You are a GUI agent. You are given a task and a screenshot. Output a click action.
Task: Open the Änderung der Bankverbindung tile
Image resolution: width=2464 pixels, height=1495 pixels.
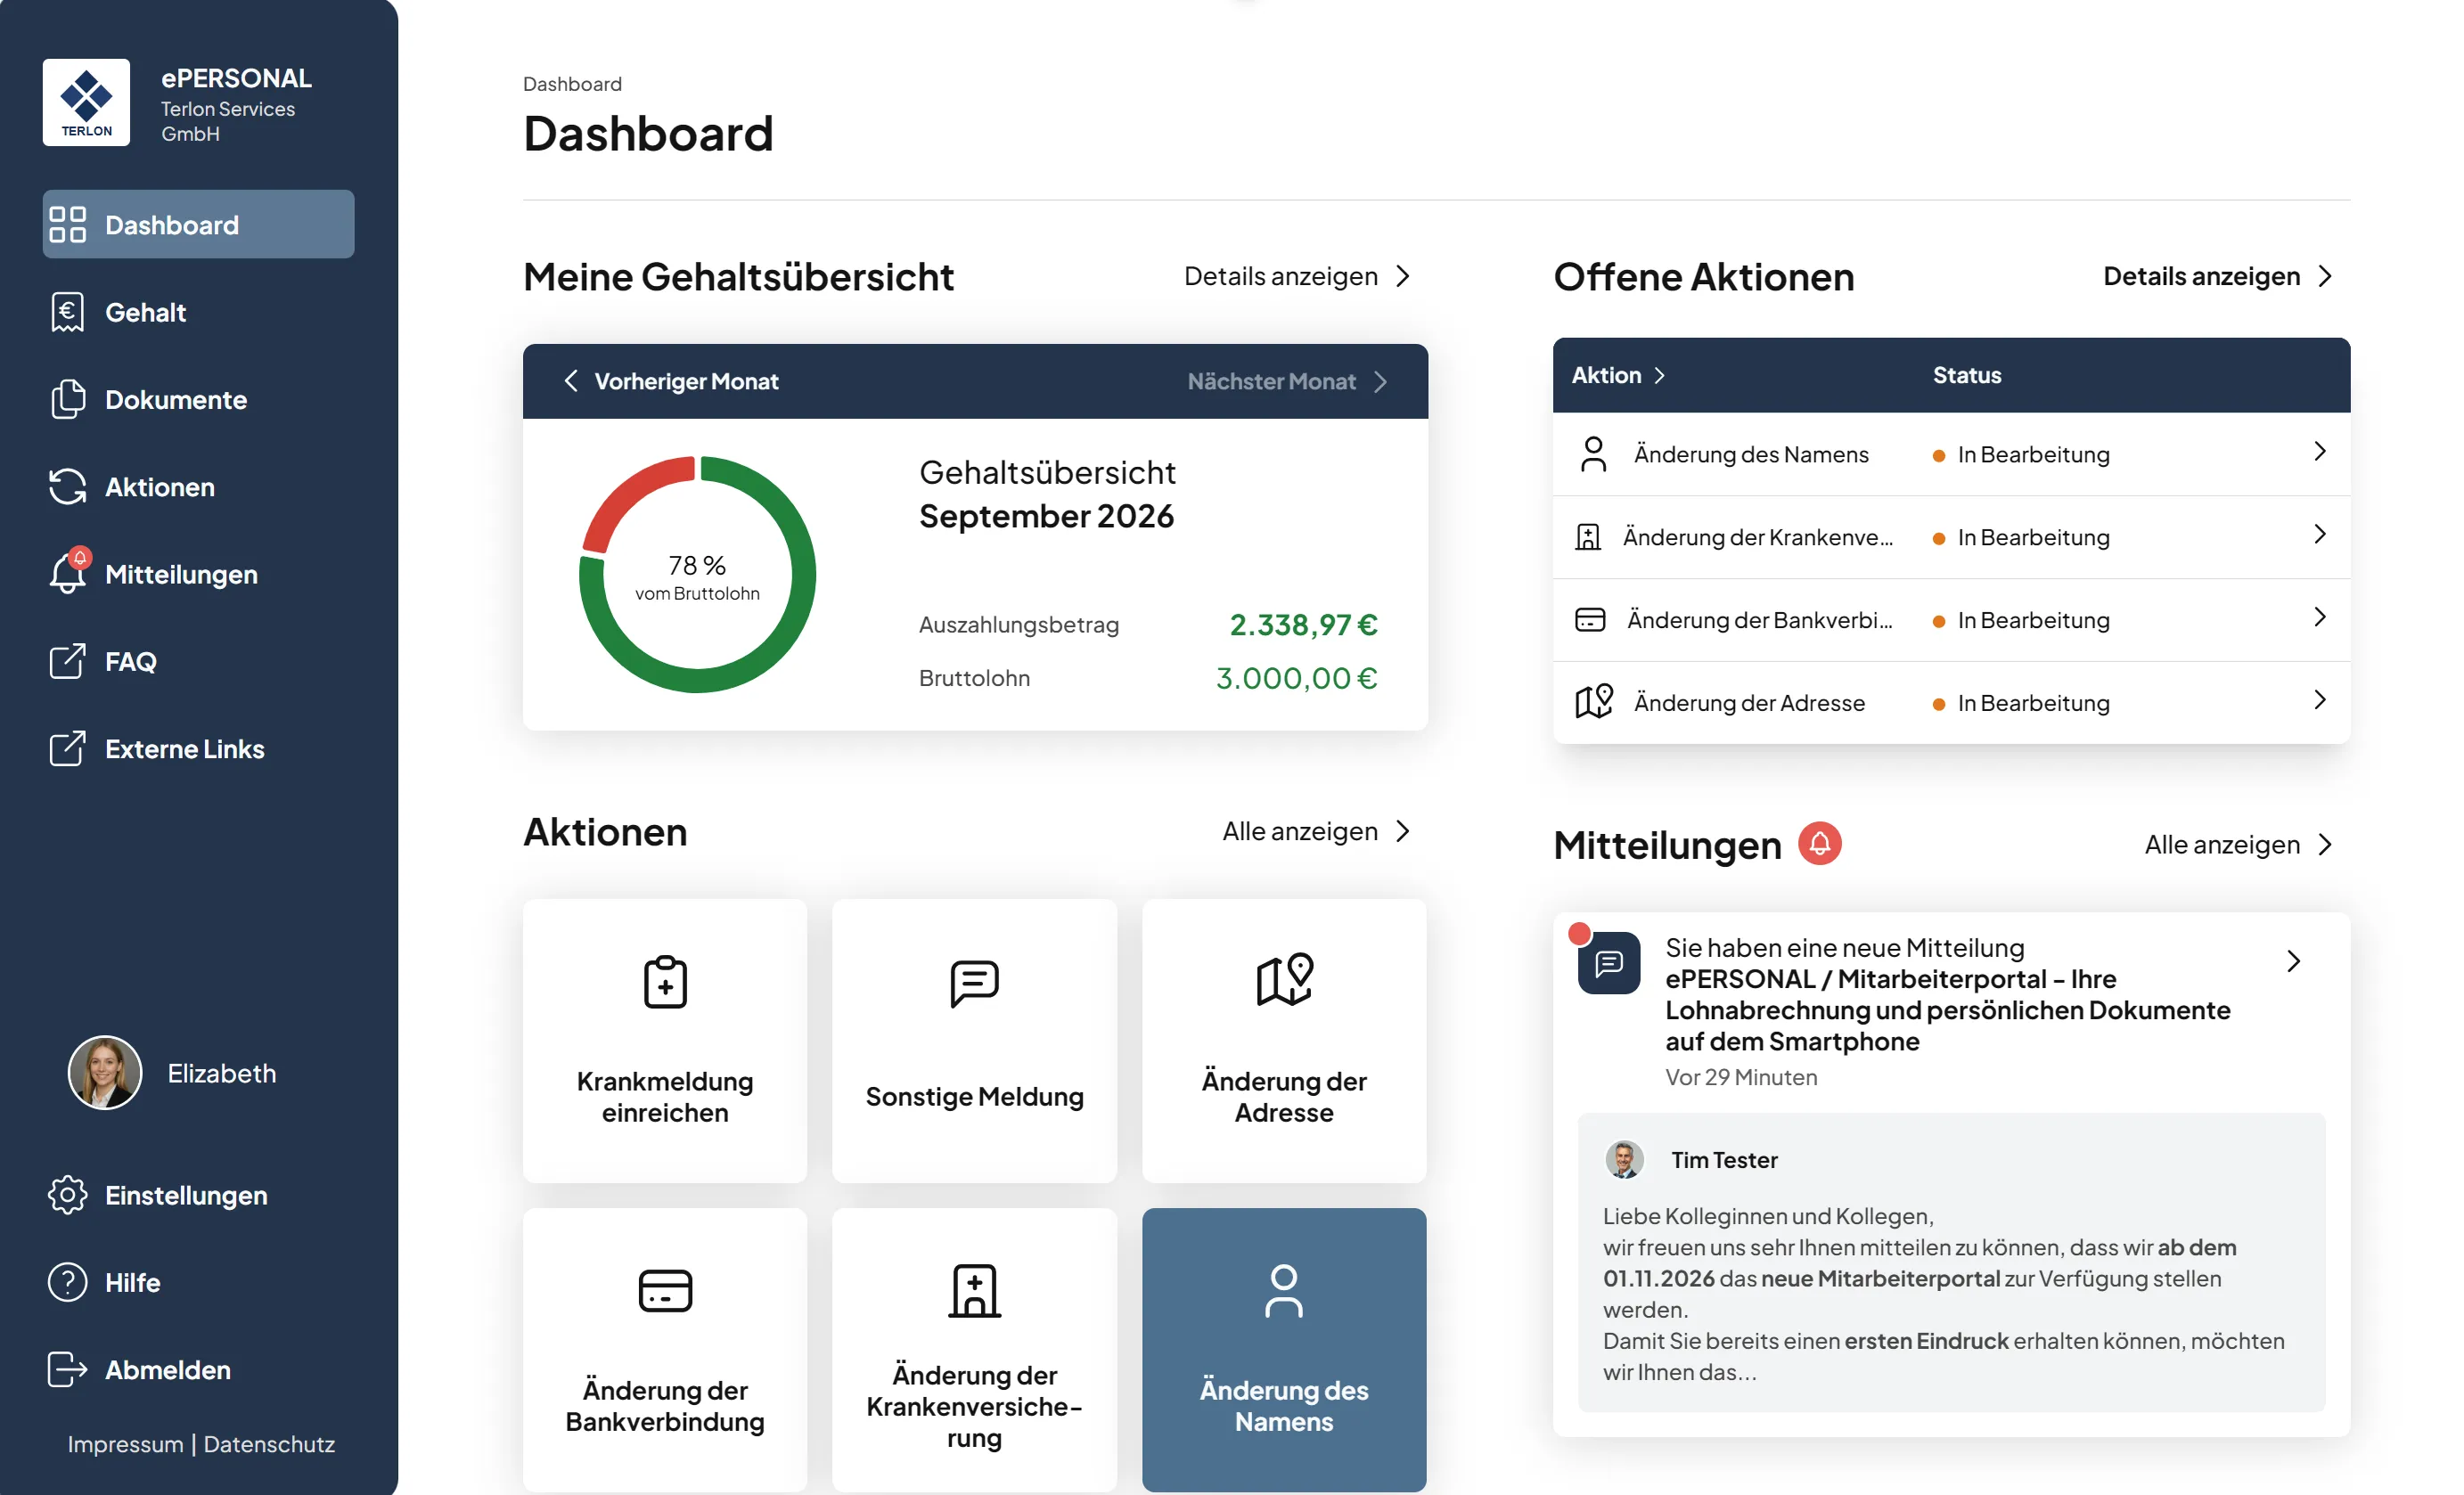point(665,1350)
